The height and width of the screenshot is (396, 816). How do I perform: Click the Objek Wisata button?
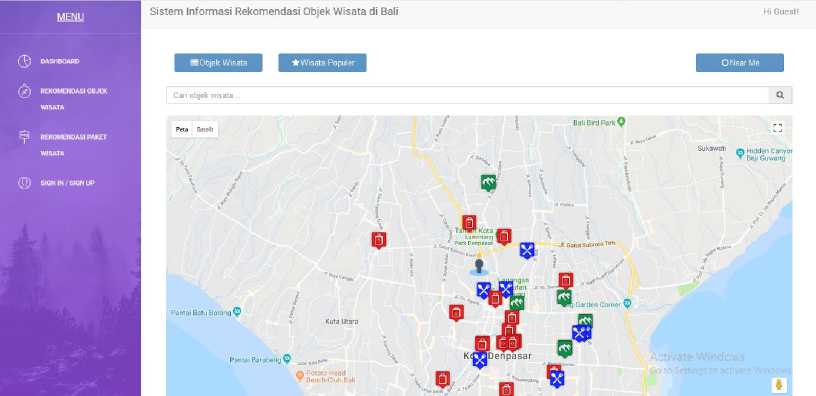pos(219,63)
